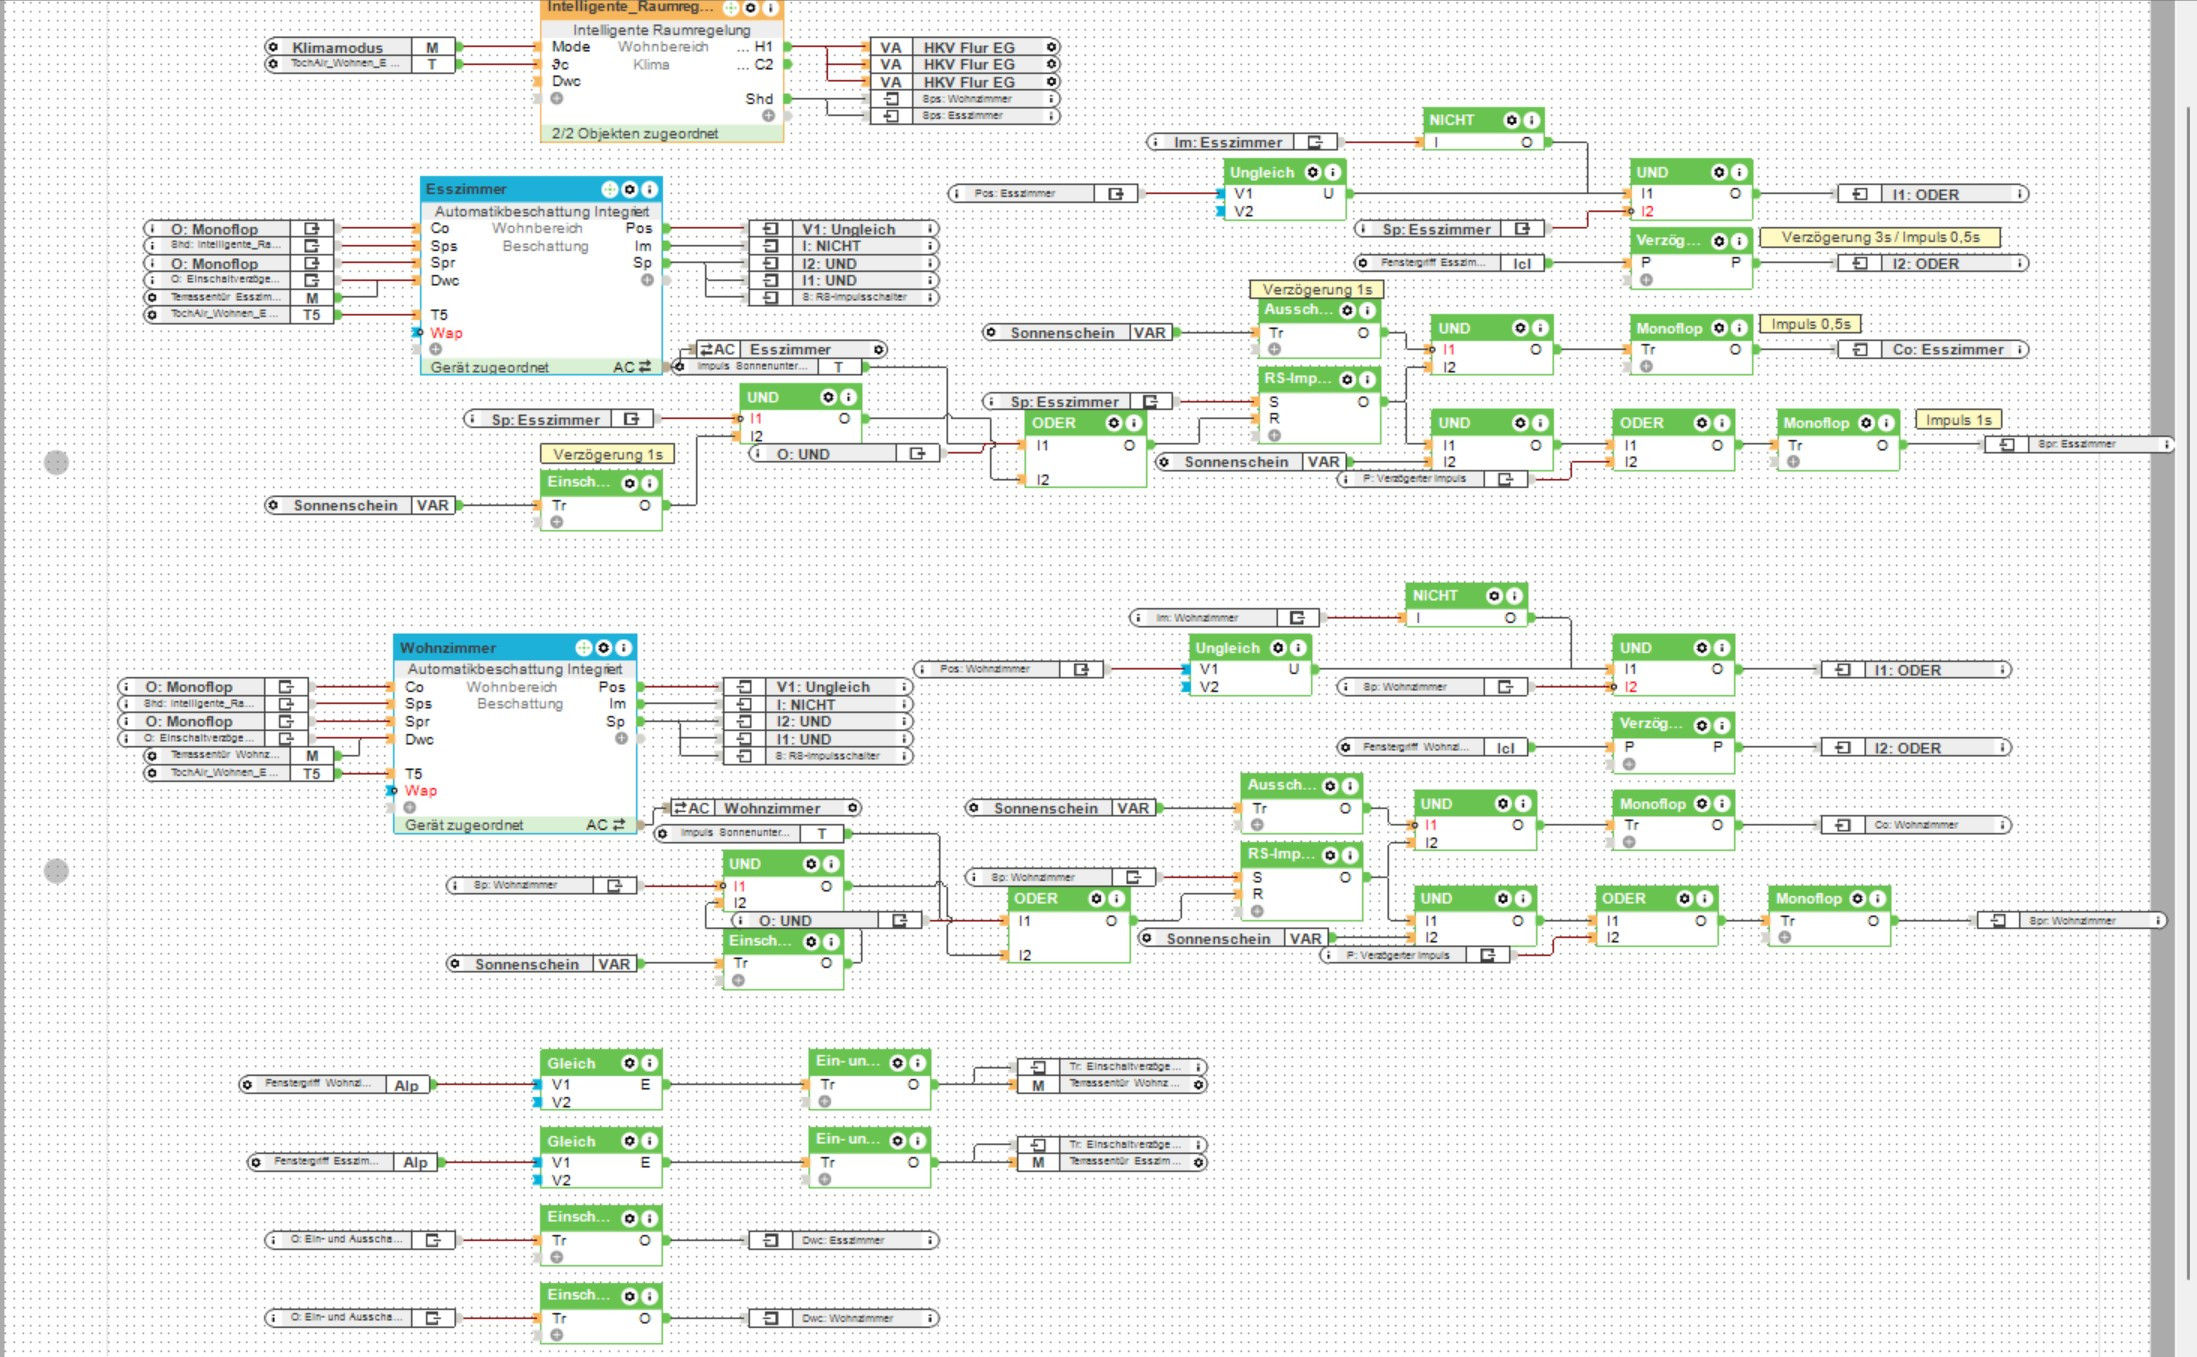Click gear icon on AC Wohnzimmer connector
This screenshot has width=2197, height=1357.
coord(852,808)
